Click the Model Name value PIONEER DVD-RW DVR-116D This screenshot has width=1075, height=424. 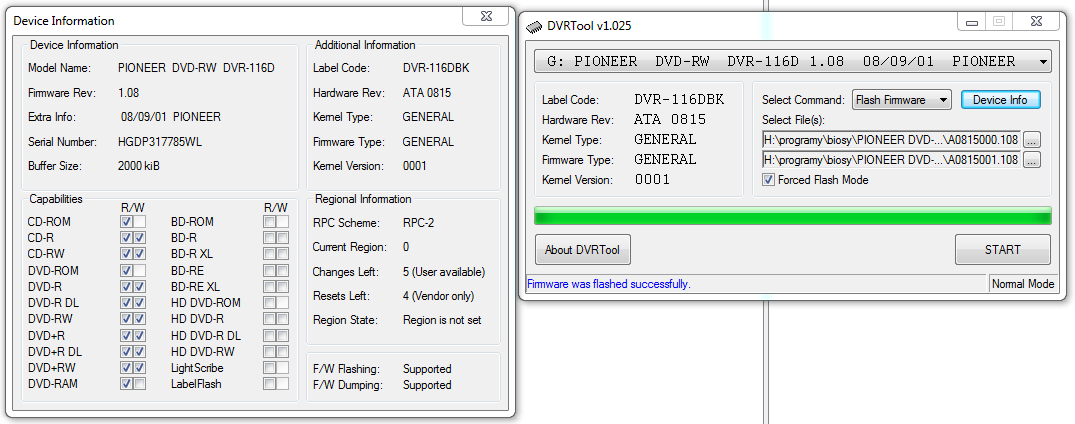click(196, 68)
